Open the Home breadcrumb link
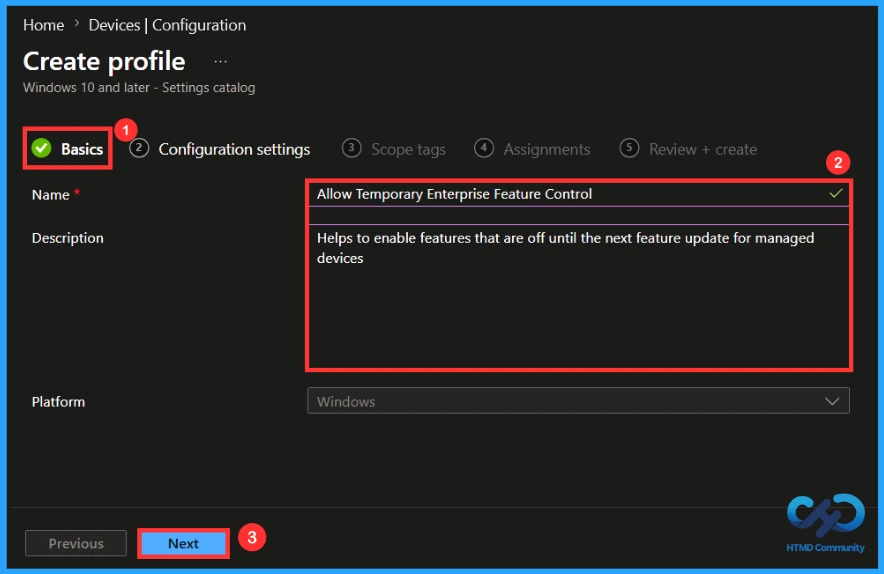This screenshot has width=884, height=574. (43, 25)
